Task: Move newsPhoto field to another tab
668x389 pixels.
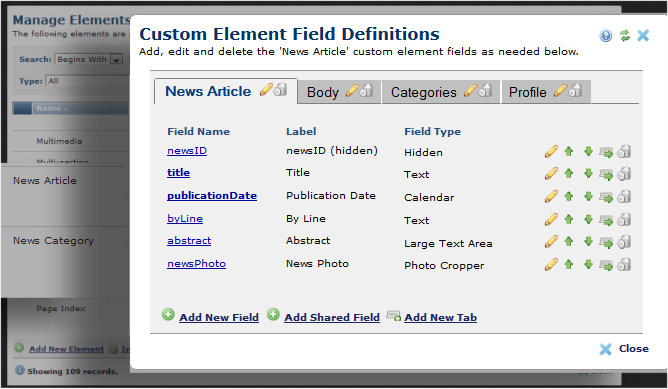Action: click(x=606, y=265)
